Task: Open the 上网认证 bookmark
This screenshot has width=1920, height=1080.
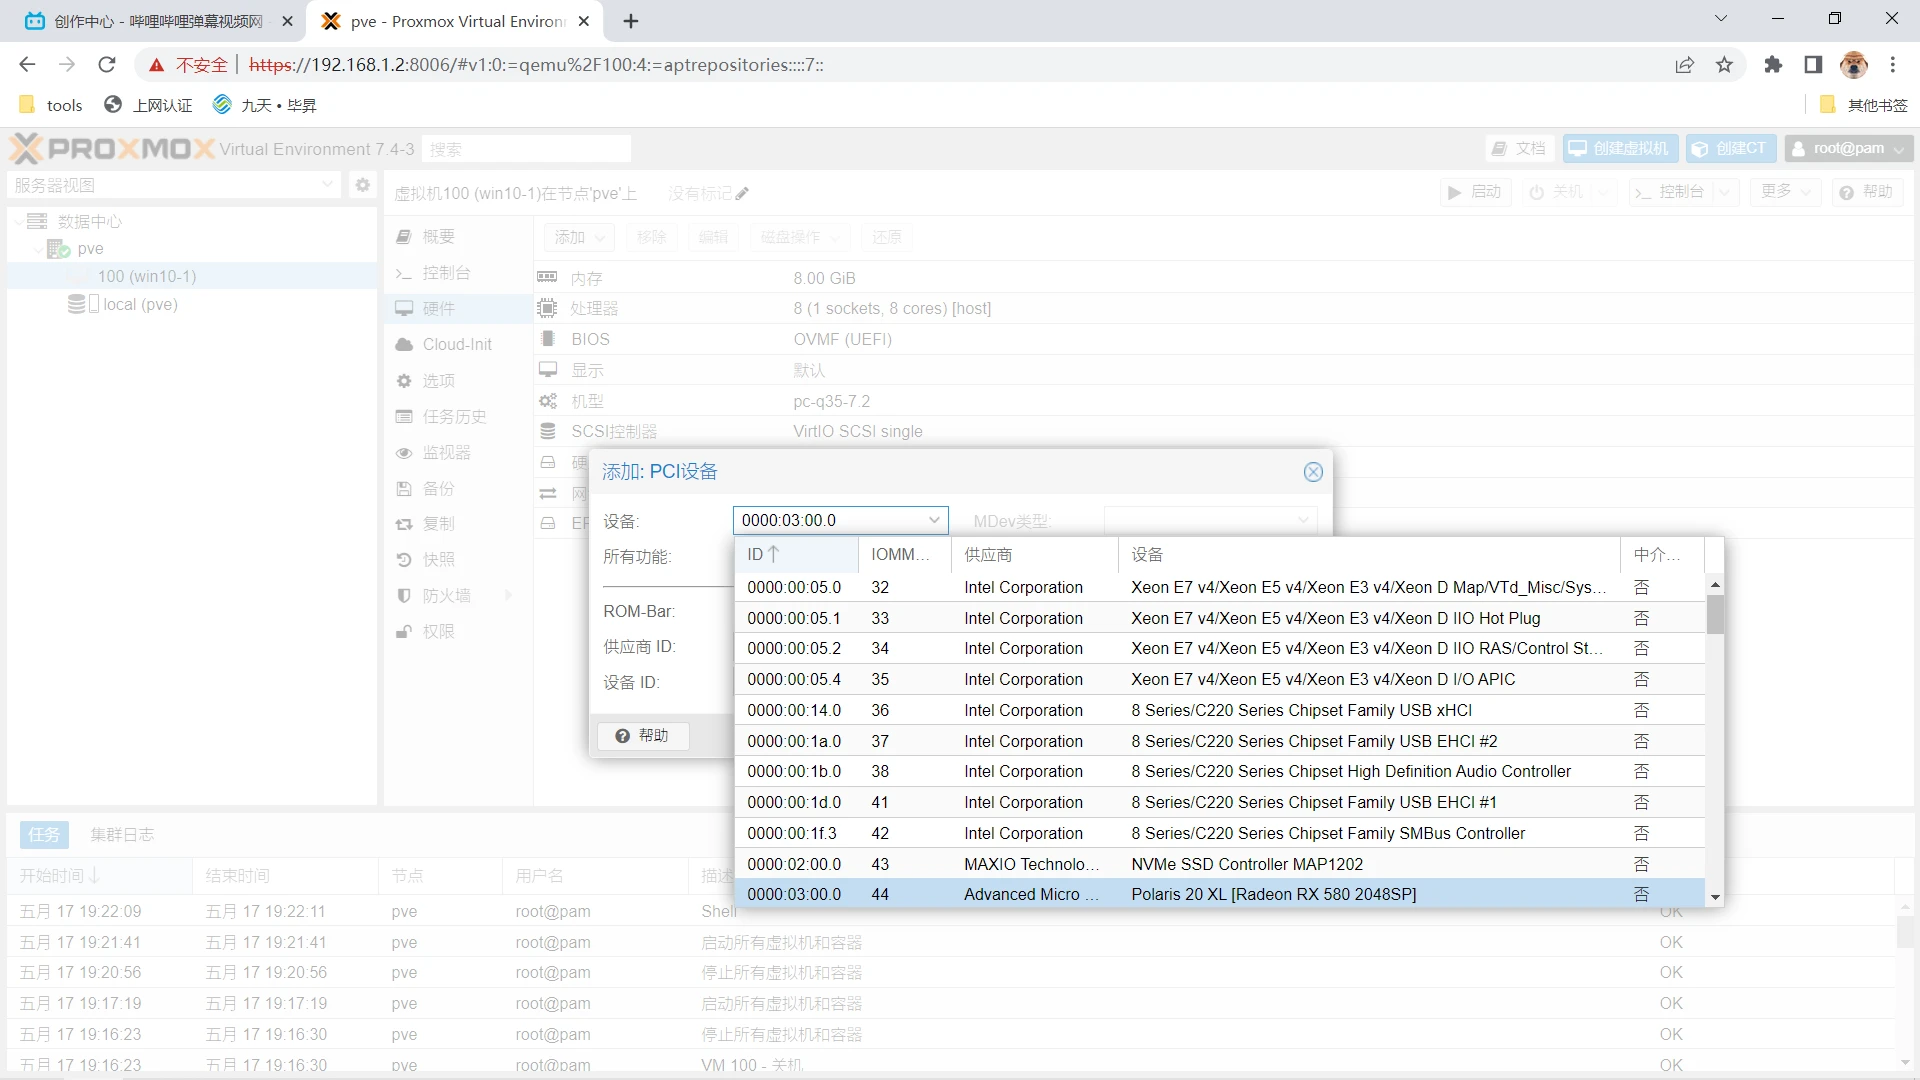Action: pos(149,105)
